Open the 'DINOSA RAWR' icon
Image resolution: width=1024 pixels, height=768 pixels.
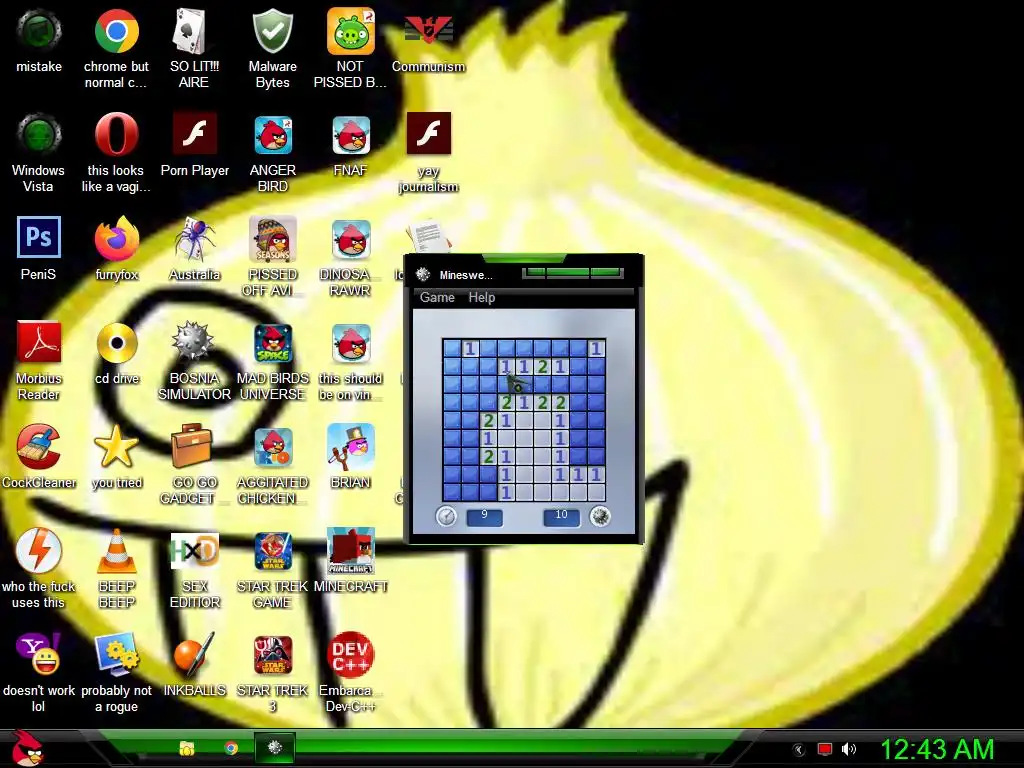[351, 238]
